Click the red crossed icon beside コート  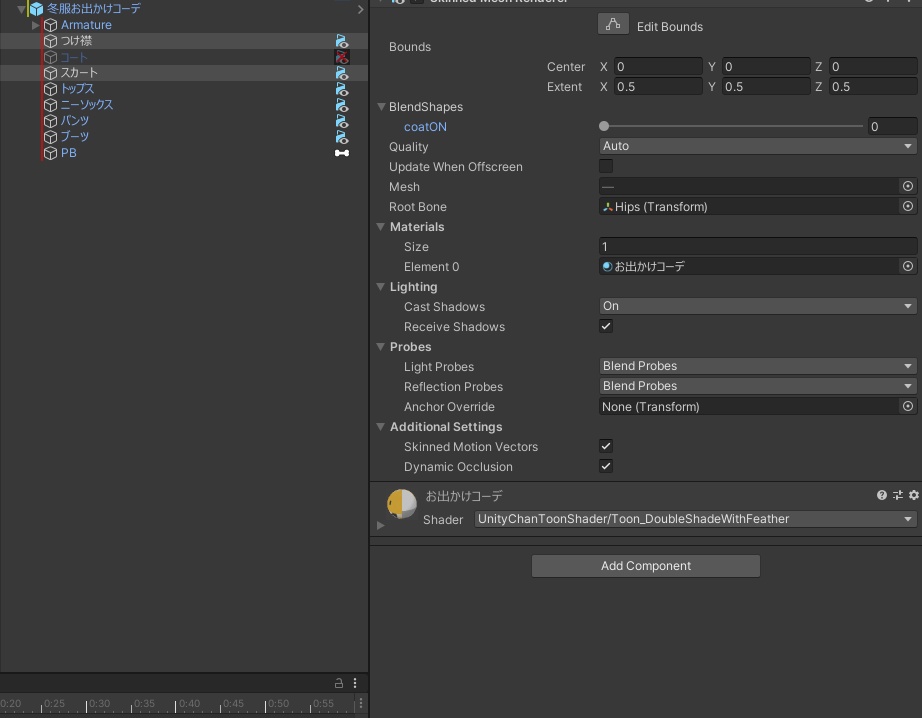(342, 57)
